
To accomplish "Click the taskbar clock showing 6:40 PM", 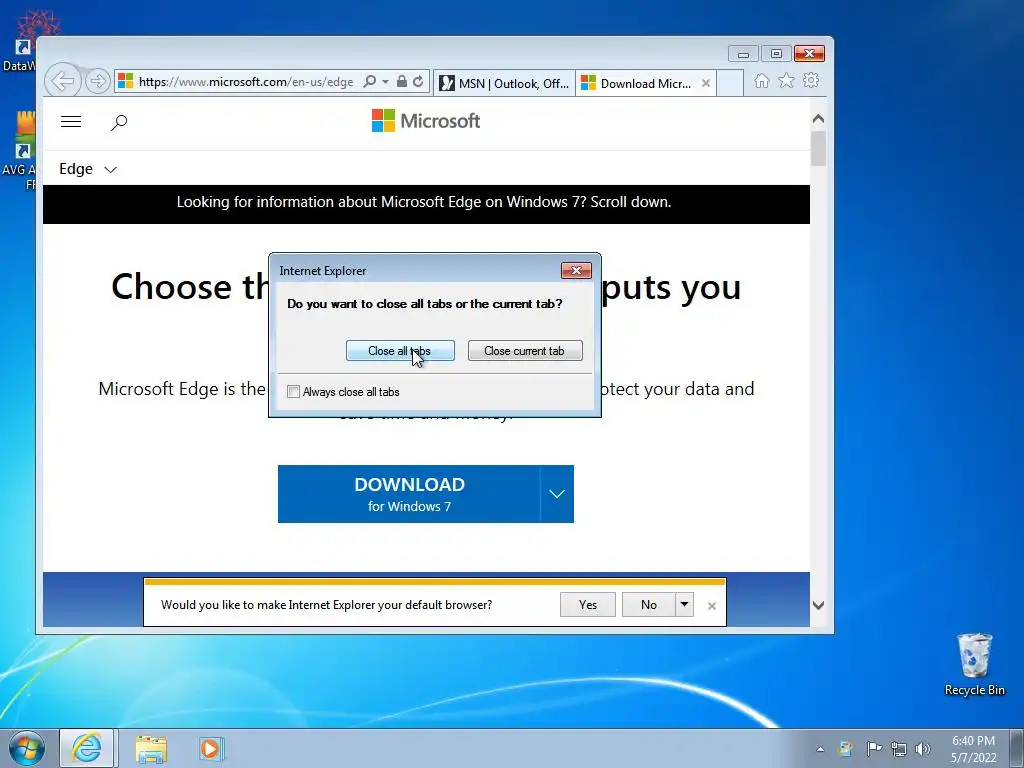I will click(973, 748).
